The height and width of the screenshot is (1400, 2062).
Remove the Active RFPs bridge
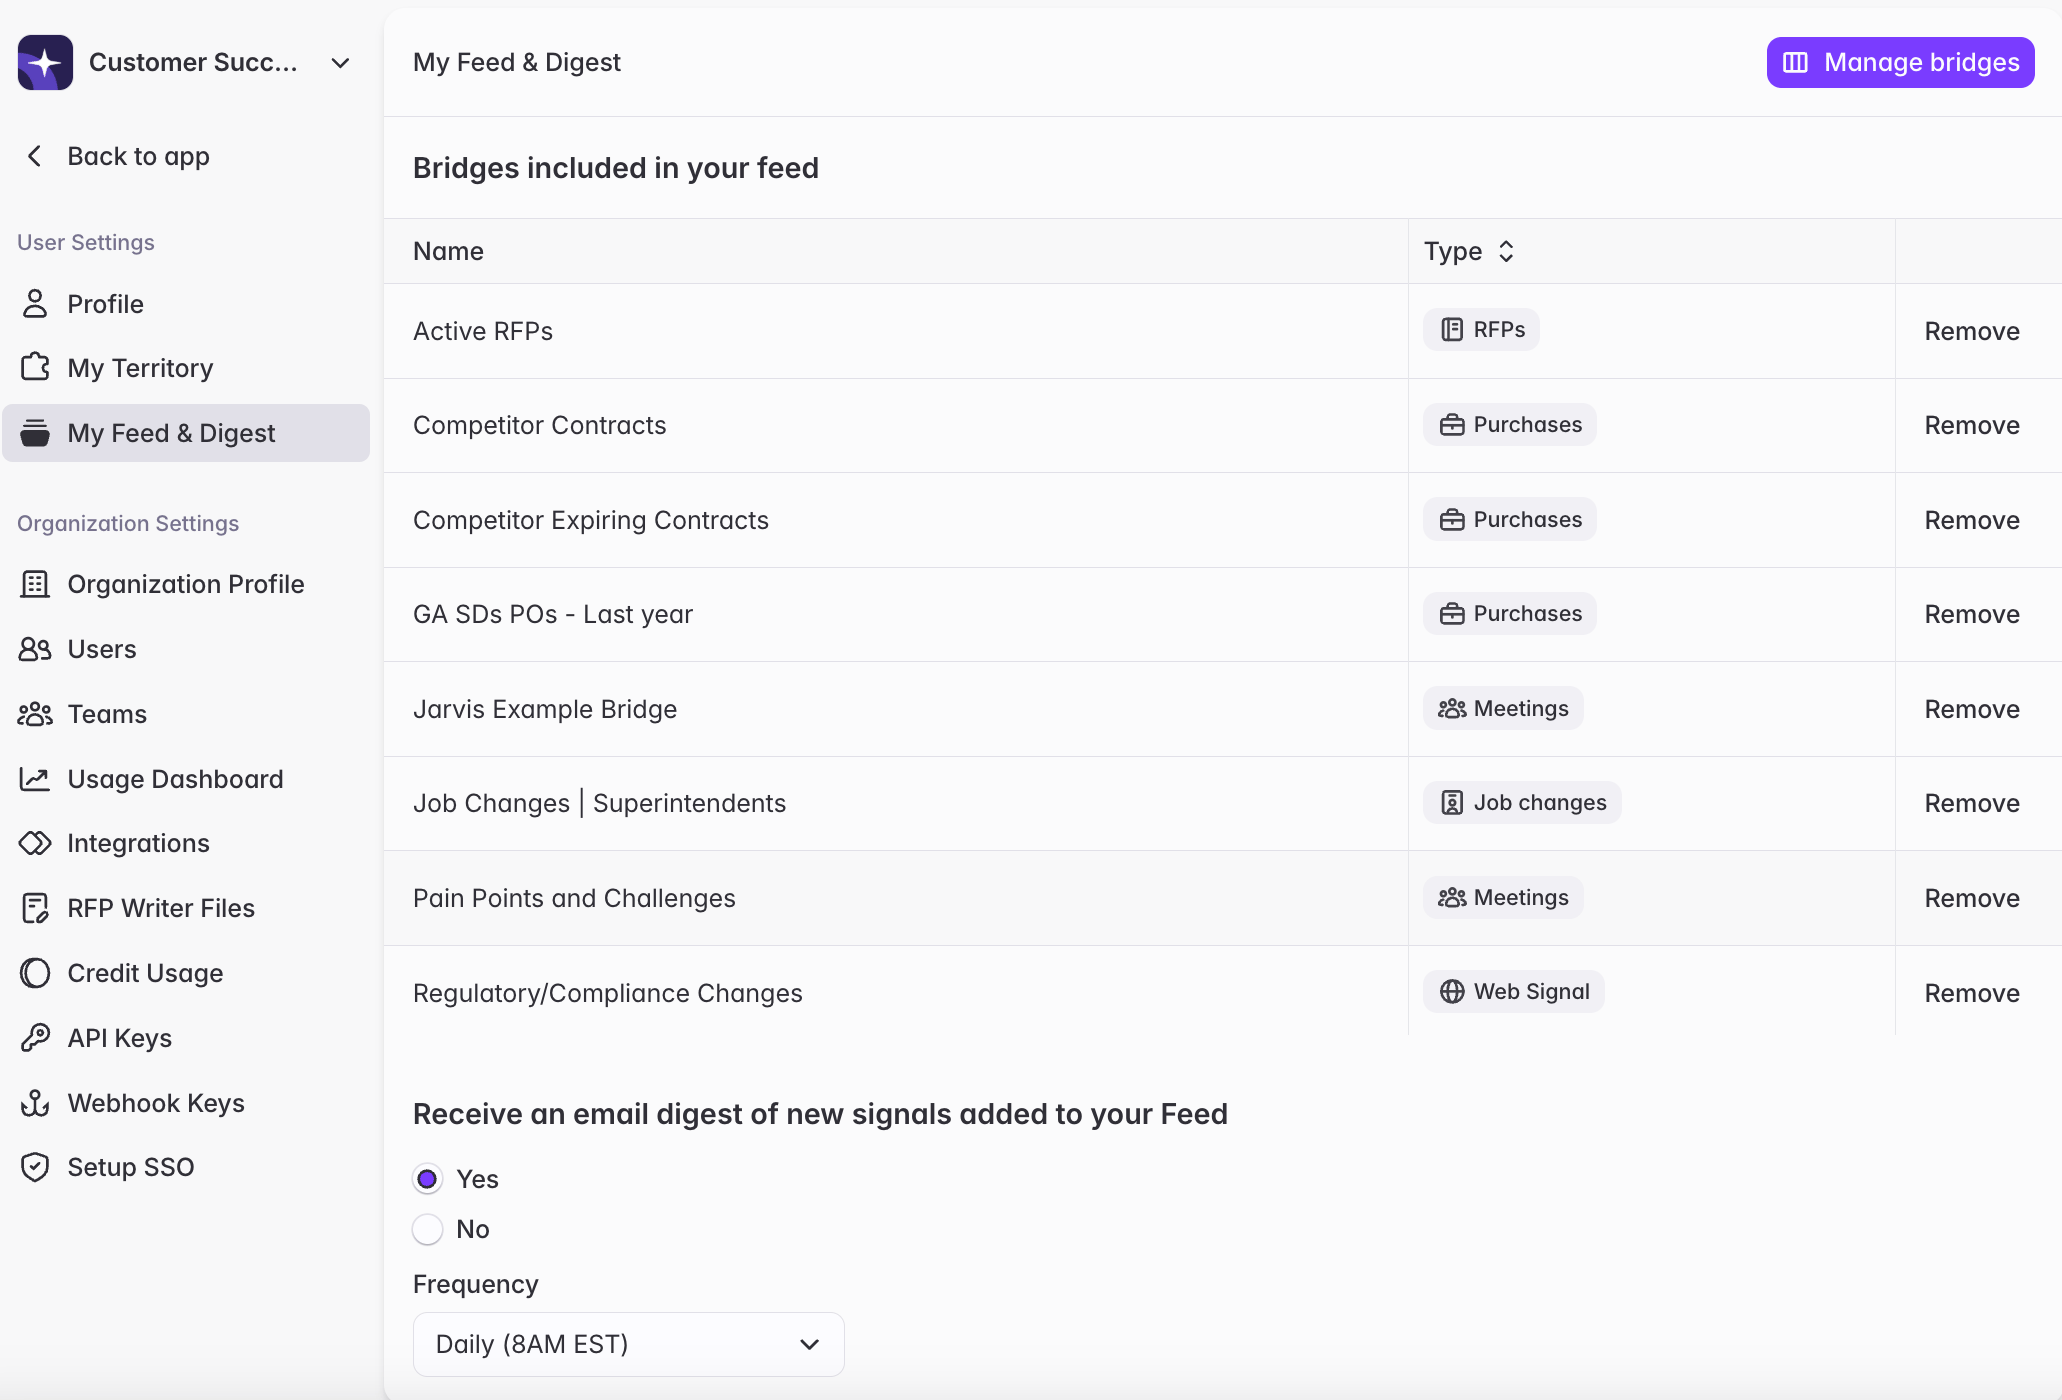[1972, 331]
